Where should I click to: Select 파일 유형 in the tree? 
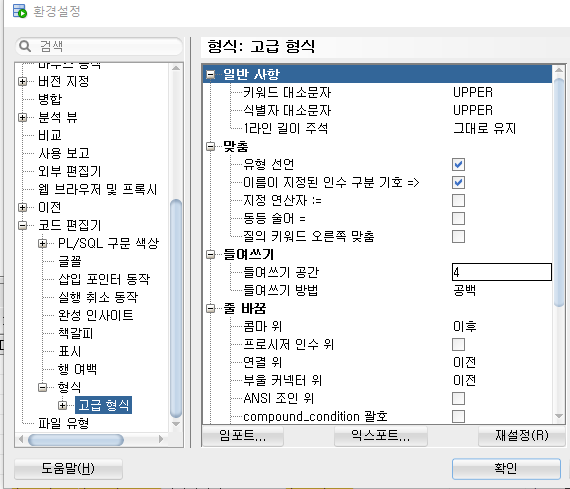pyautogui.click(x=63, y=423)
